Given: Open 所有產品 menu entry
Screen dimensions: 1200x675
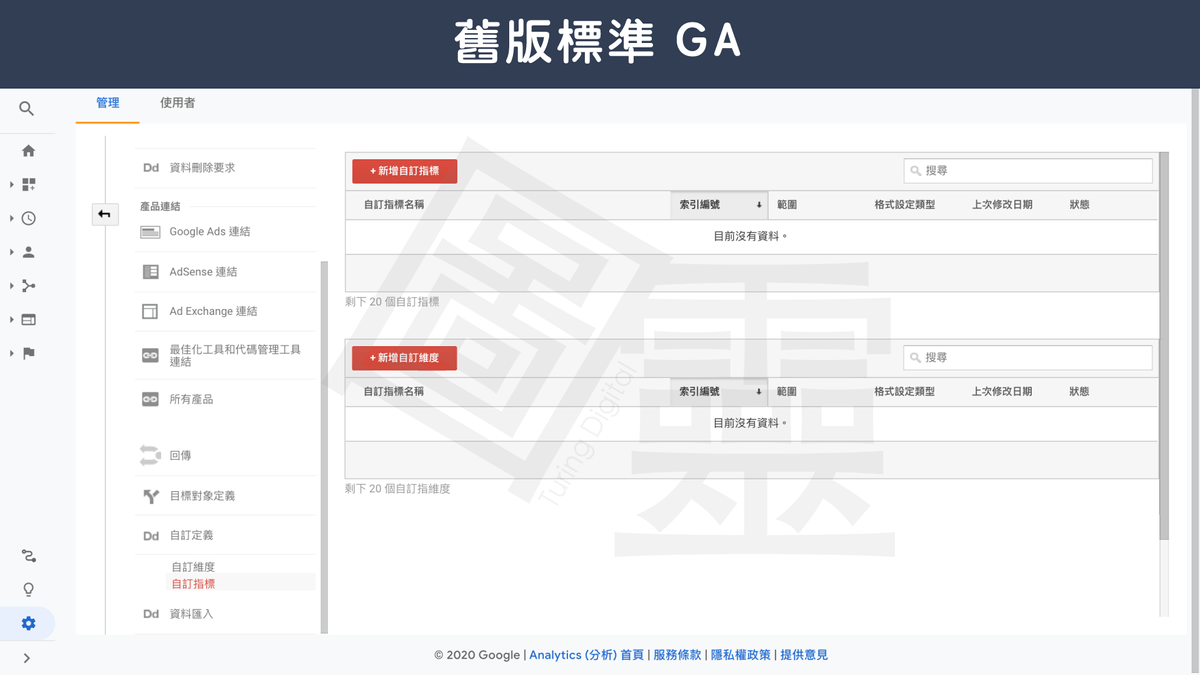Looking at the screenshot, I should 192,399.
